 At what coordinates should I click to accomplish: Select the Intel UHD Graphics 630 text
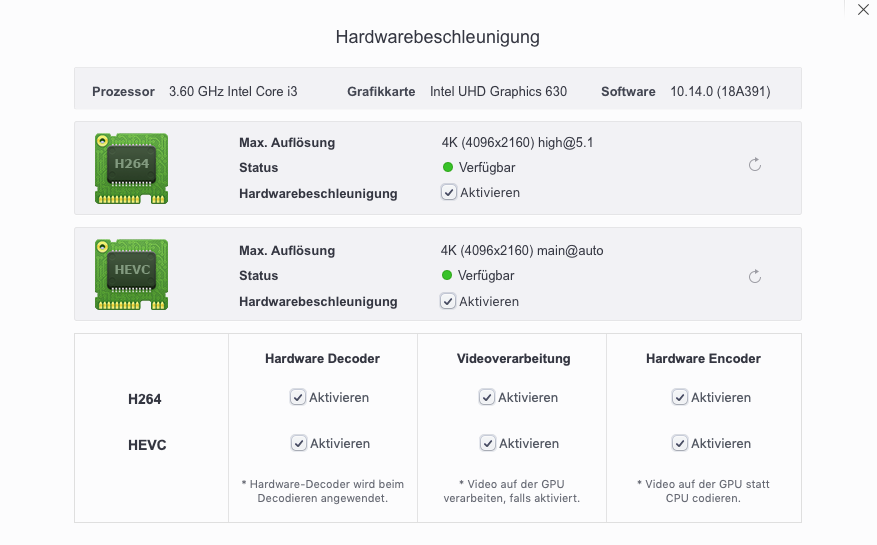click(498, 92)
